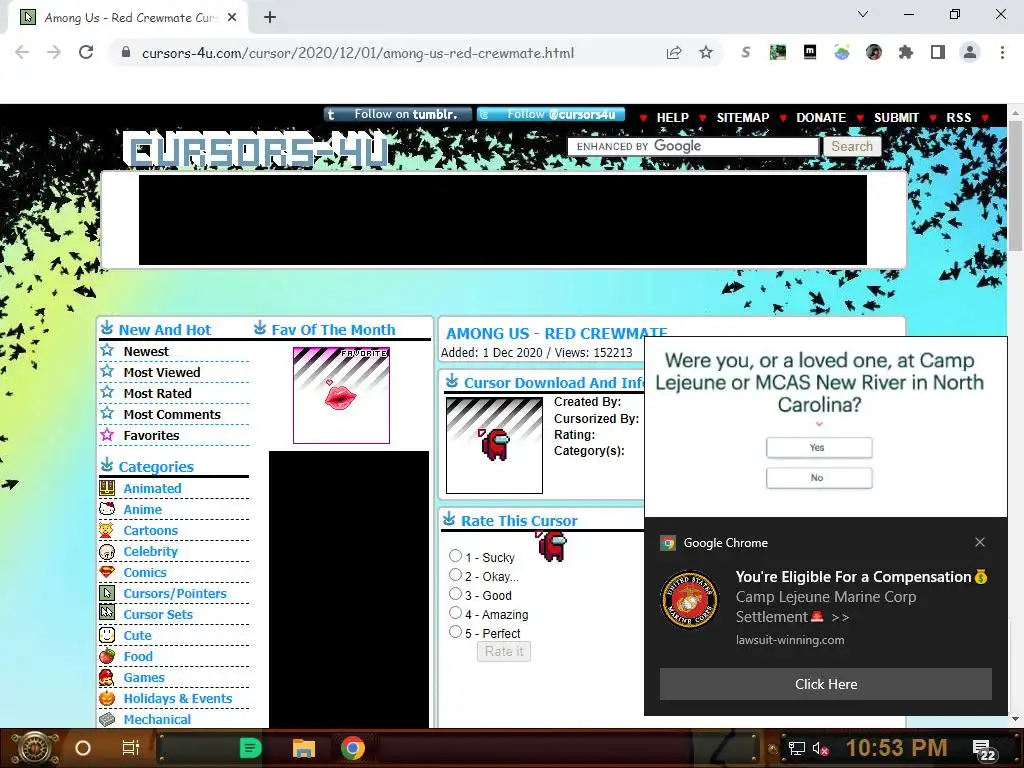Click the browser address bar URL

(x=358, y=53)
